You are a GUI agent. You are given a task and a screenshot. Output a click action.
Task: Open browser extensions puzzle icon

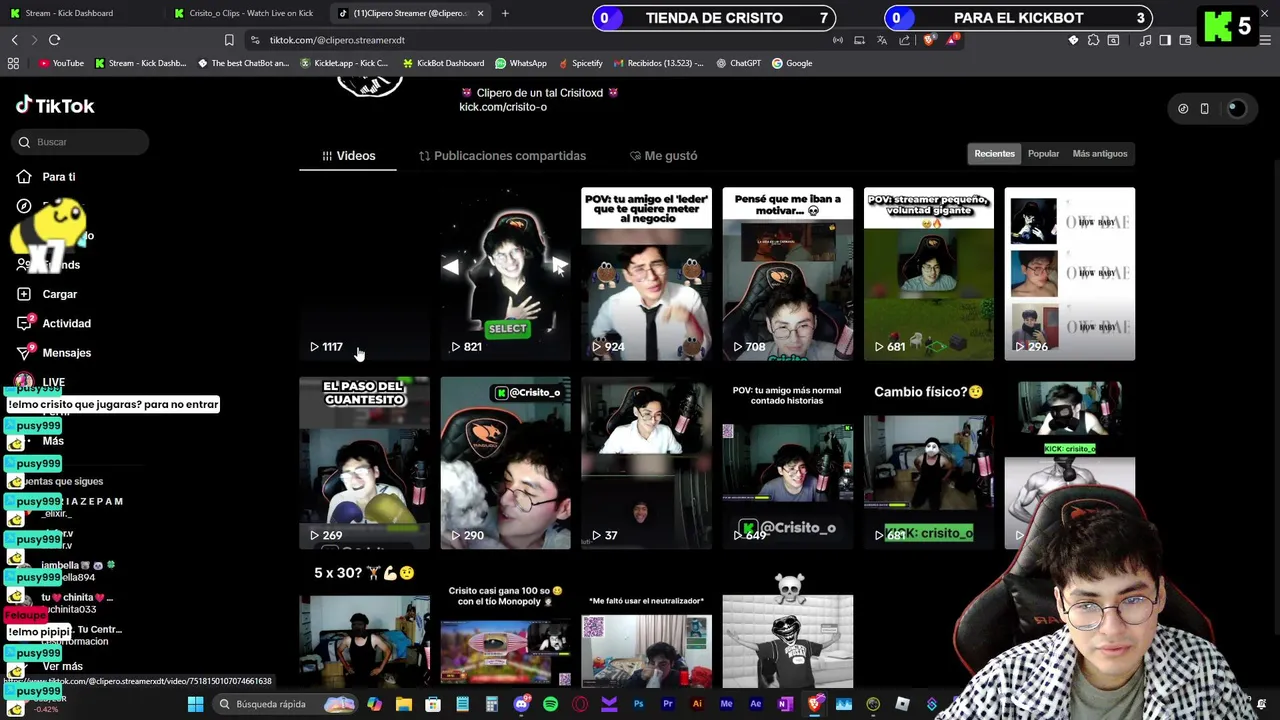[x=1093, y=40]
